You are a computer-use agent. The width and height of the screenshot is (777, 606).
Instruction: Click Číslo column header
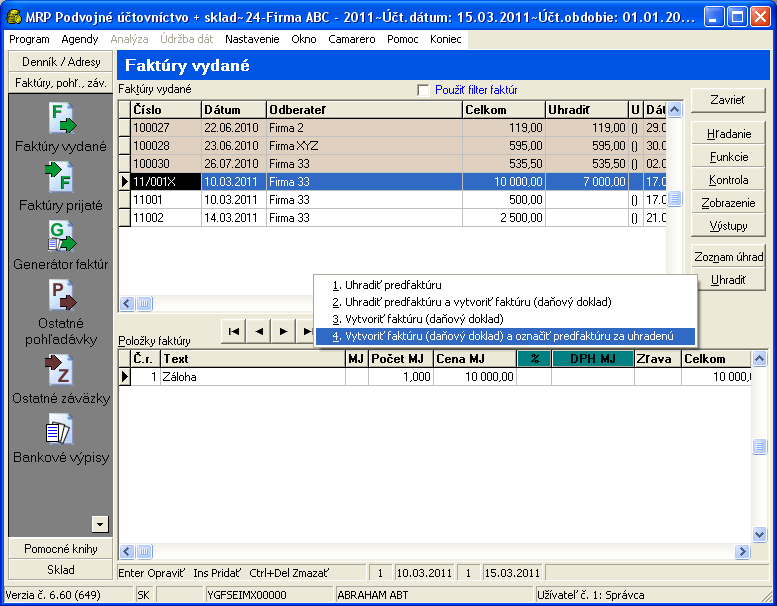pos(166,110)
